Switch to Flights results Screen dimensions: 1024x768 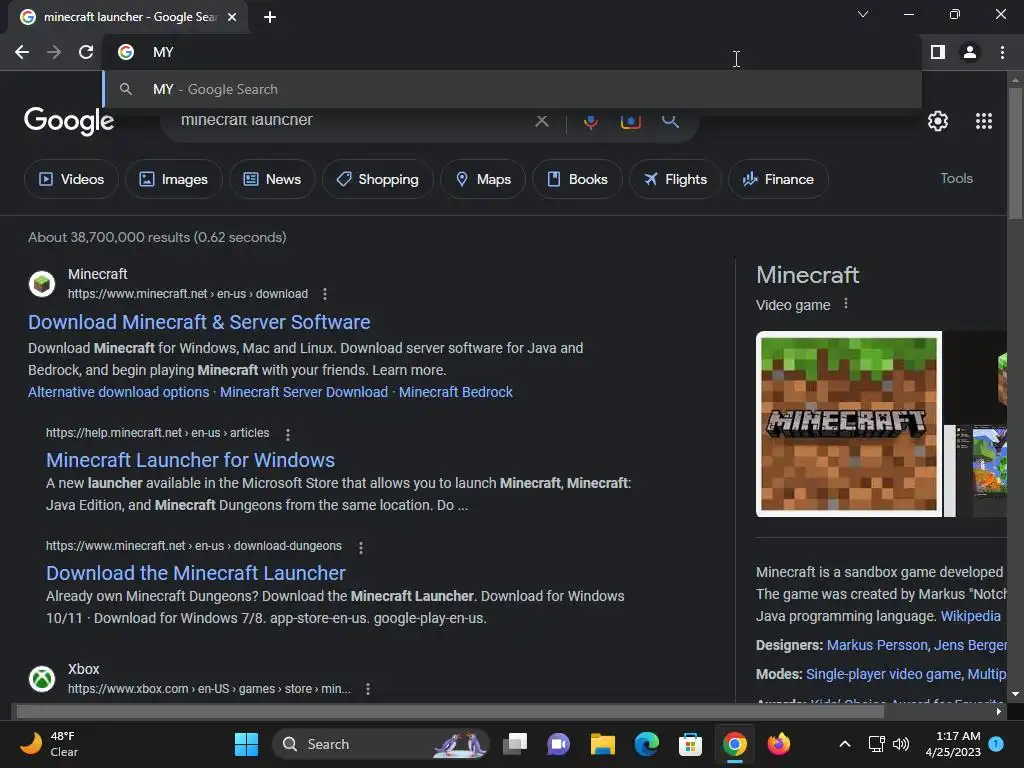[675, 179]
